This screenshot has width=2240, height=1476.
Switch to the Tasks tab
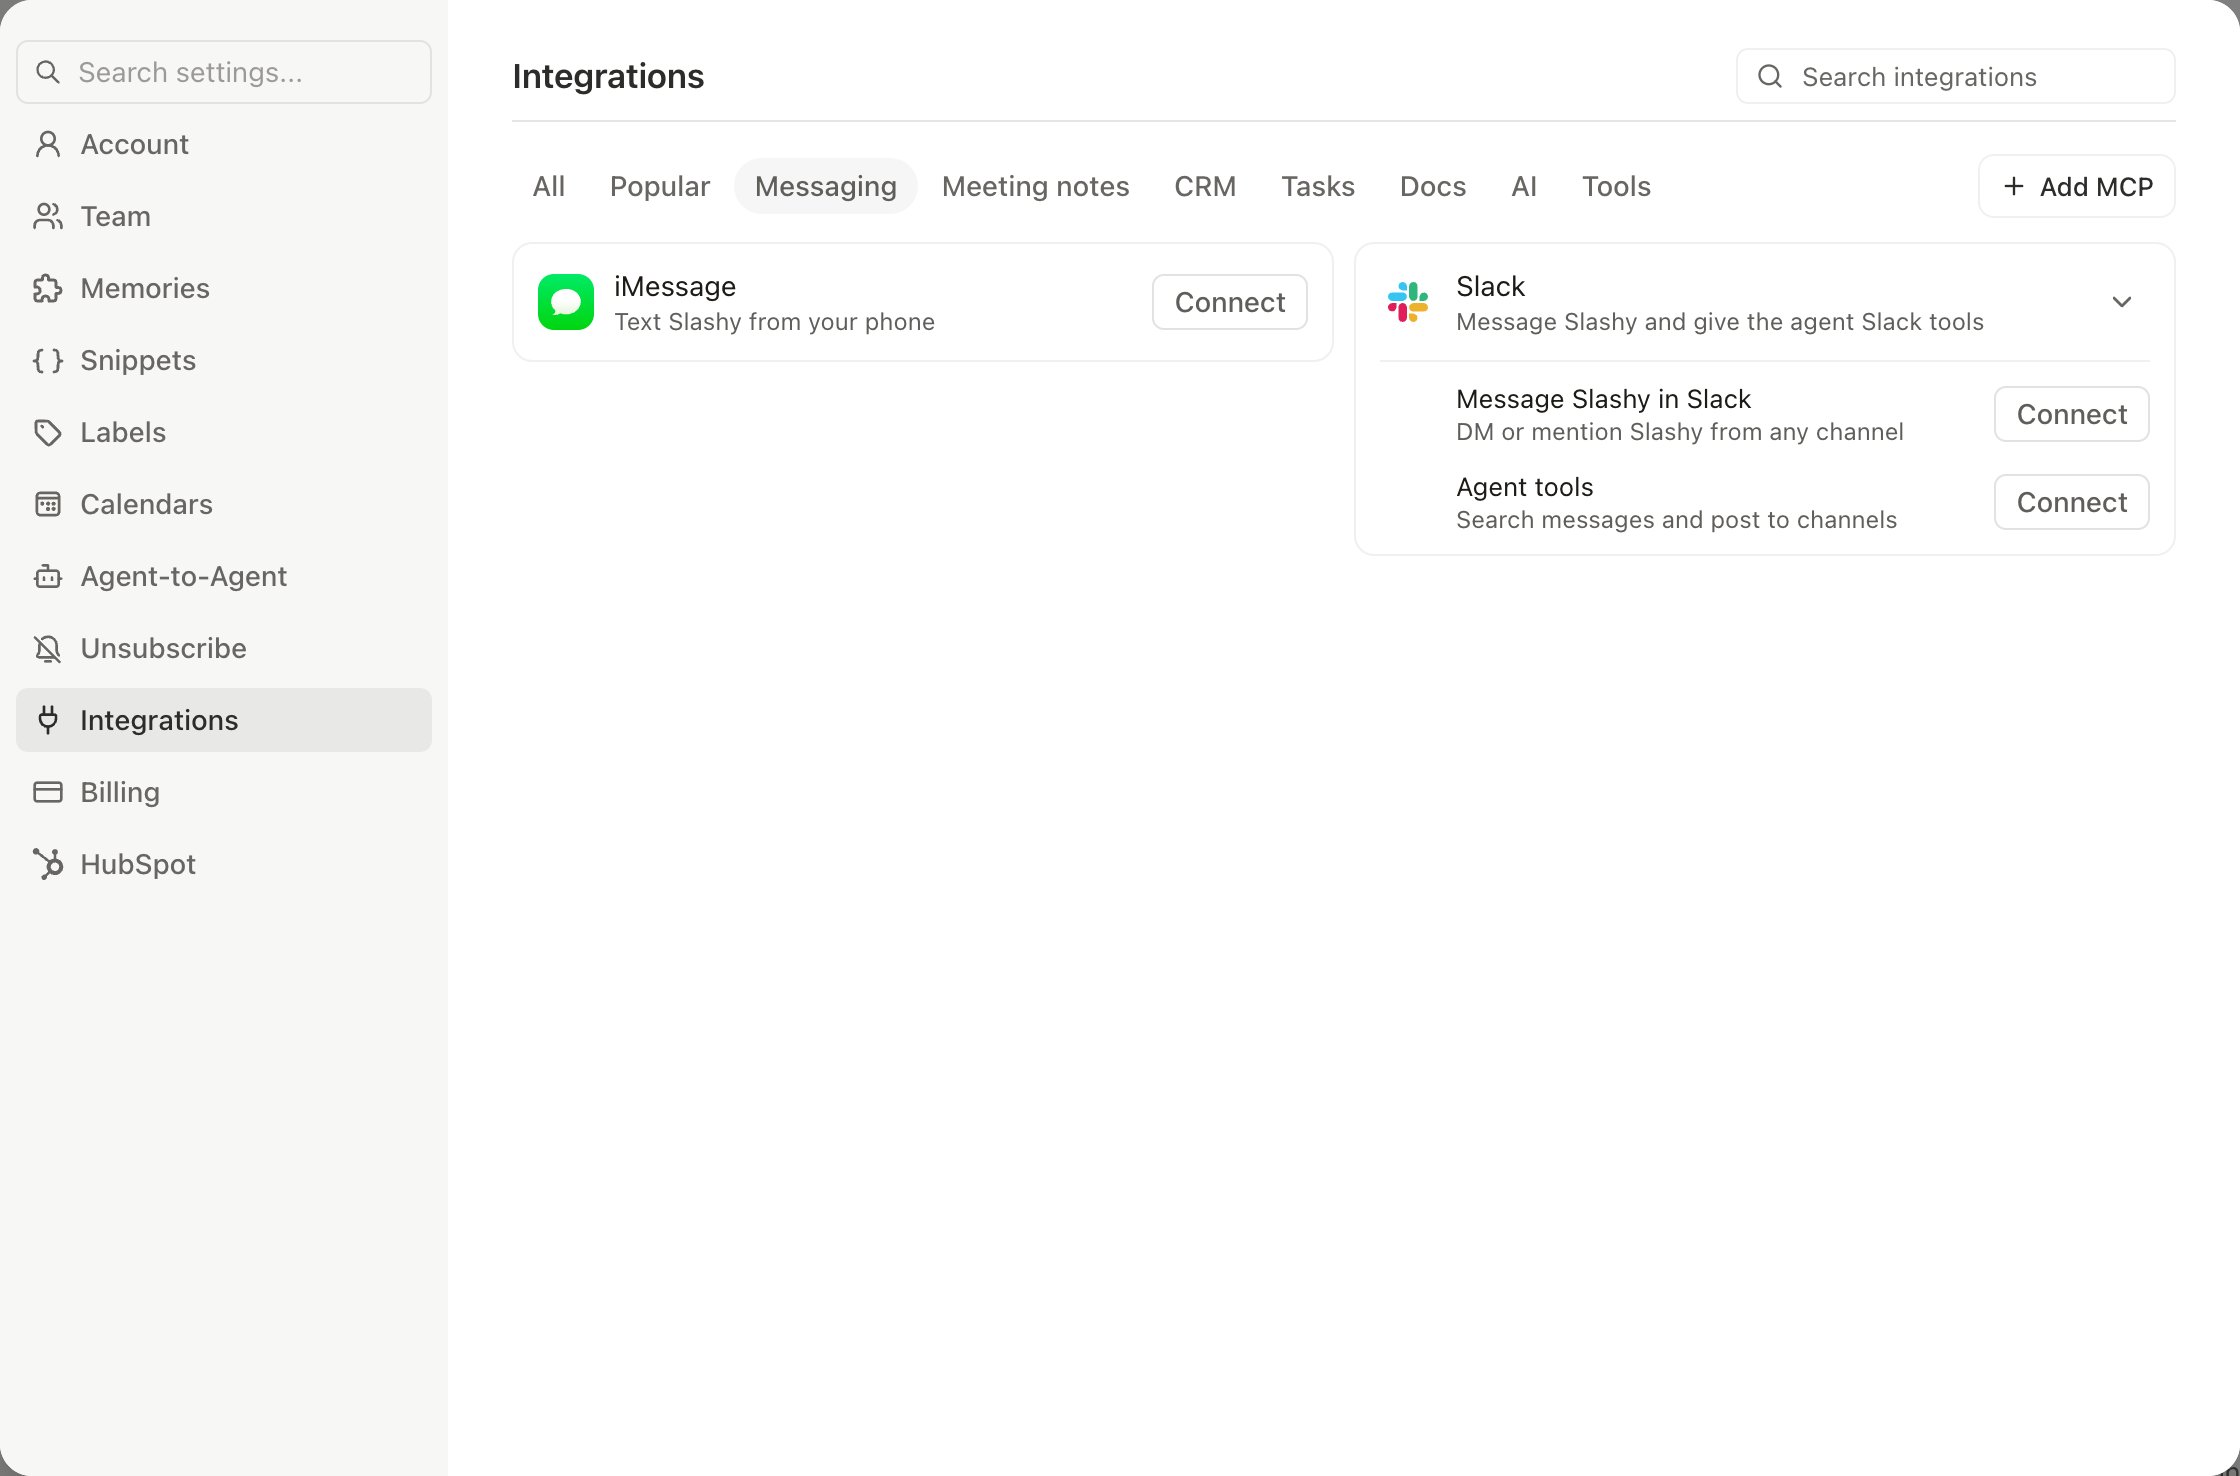[1318, 186]
